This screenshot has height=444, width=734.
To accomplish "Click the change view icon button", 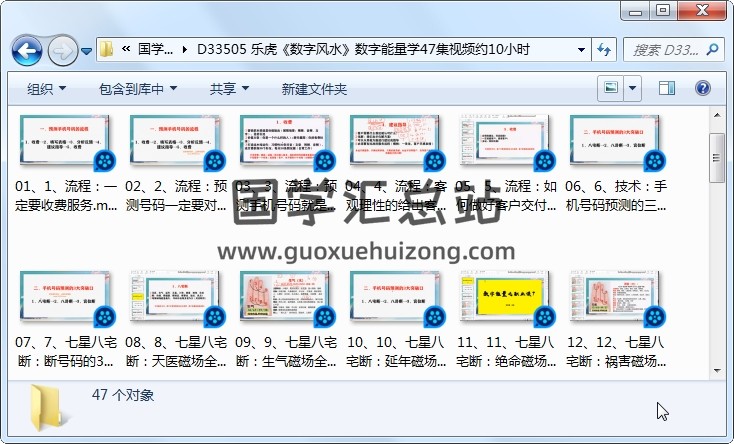I will 611,89.
